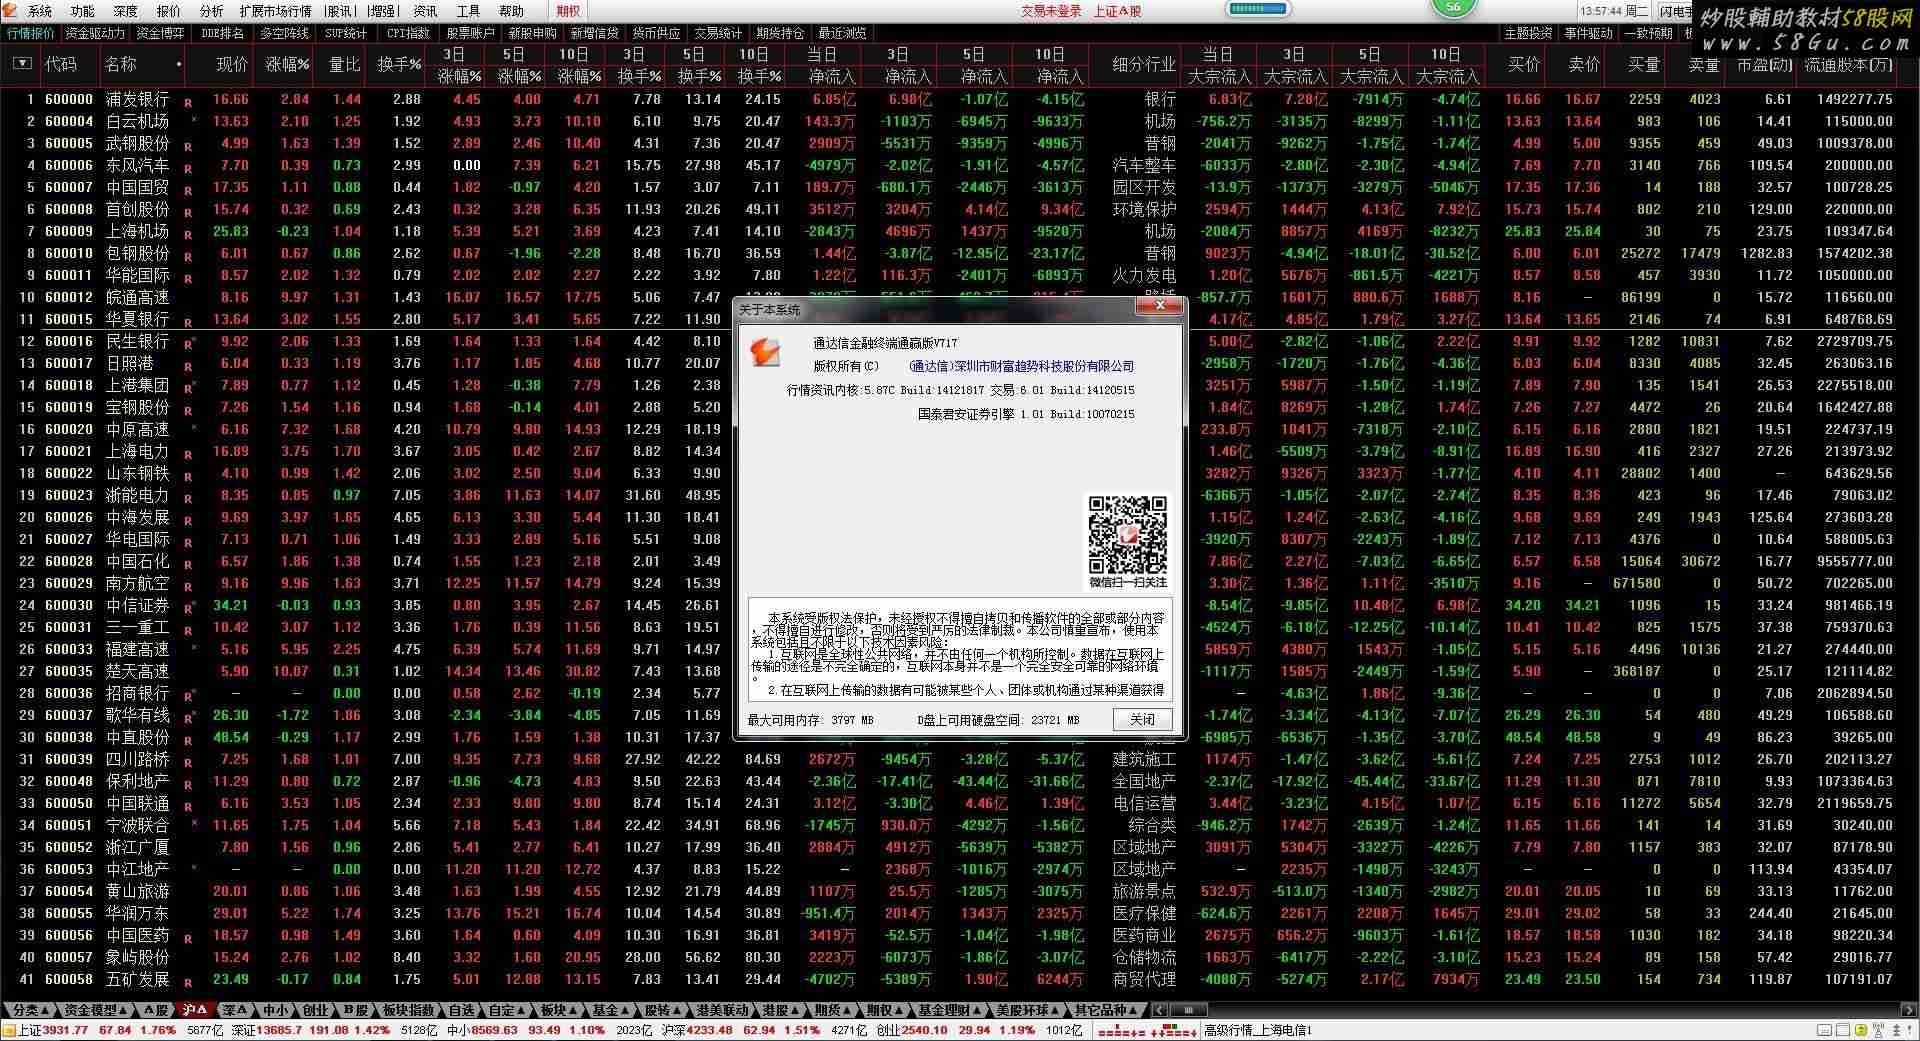Image resolution: width=1920 pixels, height=1041 pixels.
Task: Click the R marker next to 武钢股份
Action: point(188,147)
